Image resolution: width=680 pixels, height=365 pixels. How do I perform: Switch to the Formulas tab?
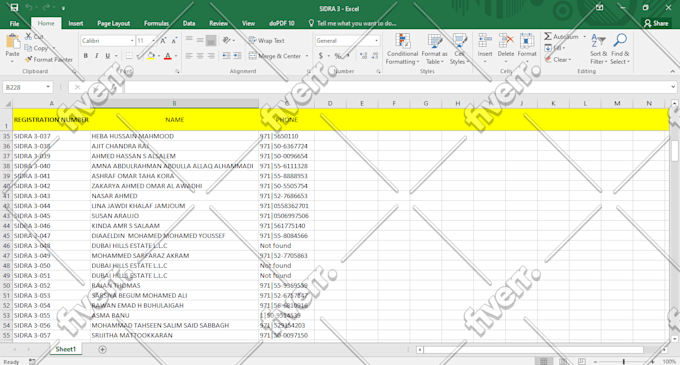pos(157,23)
